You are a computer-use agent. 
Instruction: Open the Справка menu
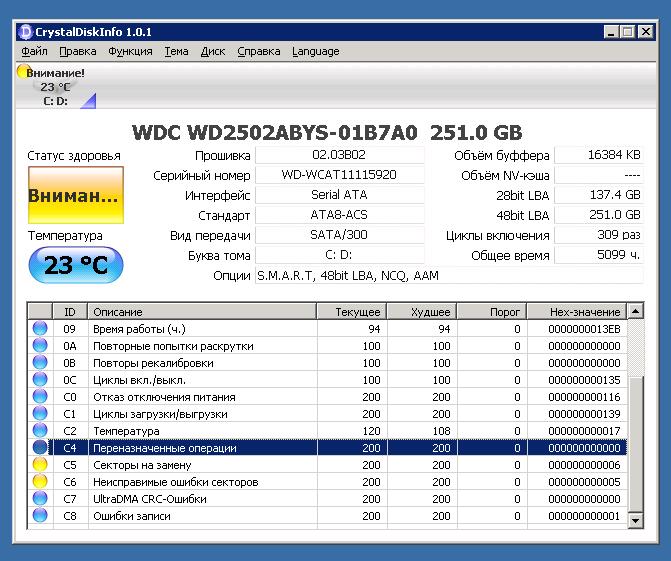pyautogui.click(x=258, y=51)
